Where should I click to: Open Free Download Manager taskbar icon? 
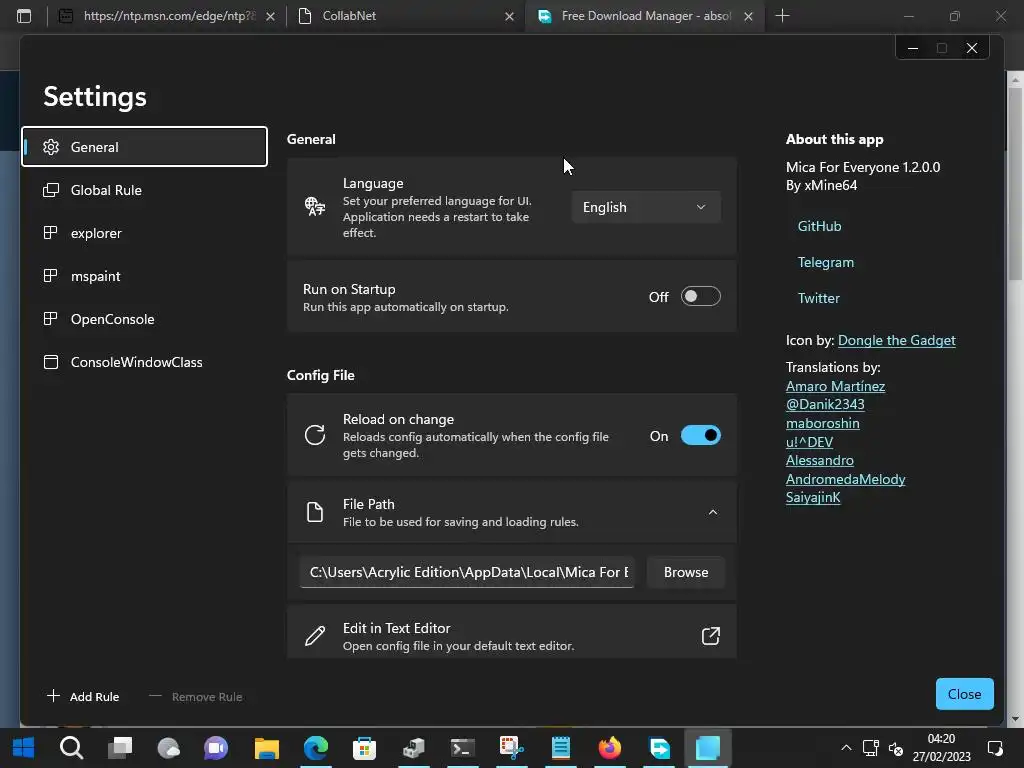point(659,748)
